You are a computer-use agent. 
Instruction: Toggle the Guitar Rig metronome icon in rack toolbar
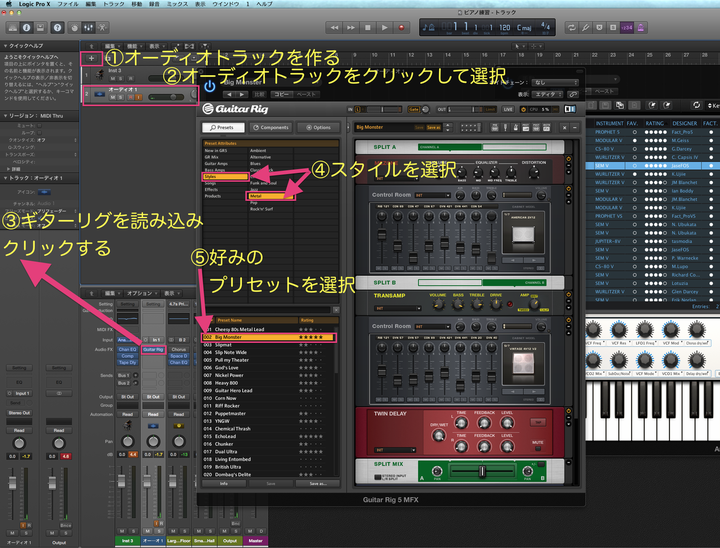(515, 128)
